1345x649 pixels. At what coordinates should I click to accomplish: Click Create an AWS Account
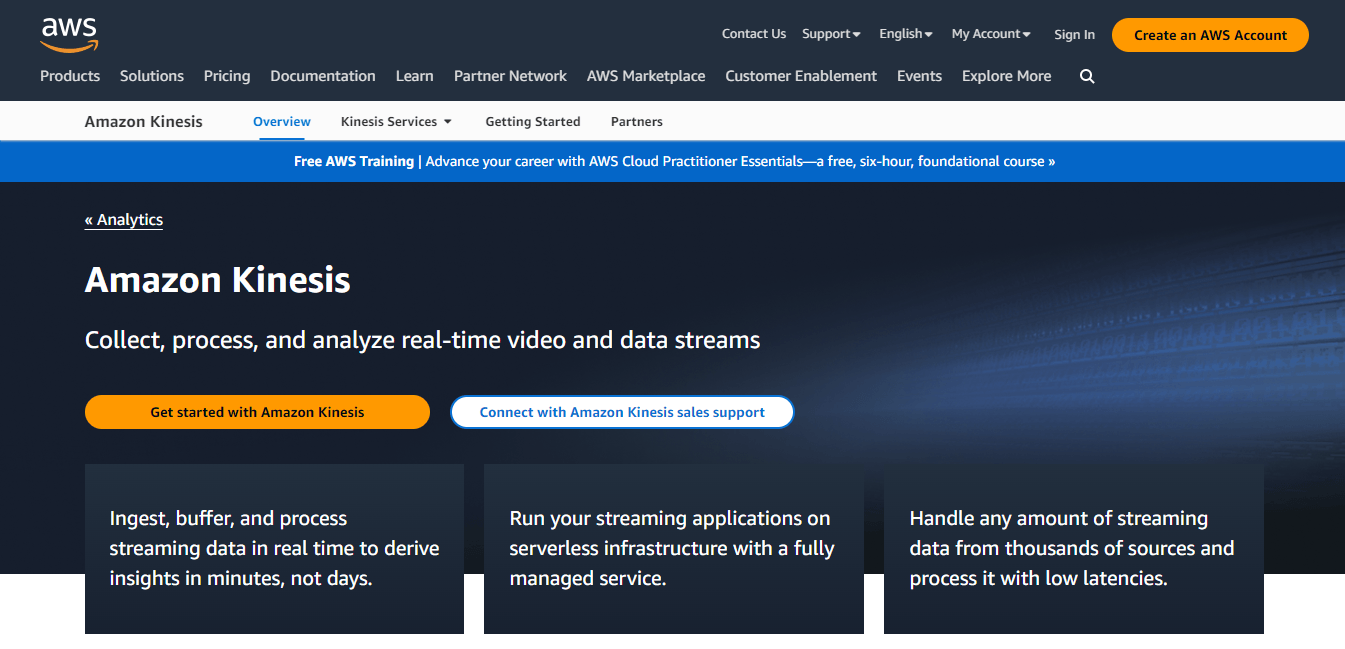tap(1209, 34)
